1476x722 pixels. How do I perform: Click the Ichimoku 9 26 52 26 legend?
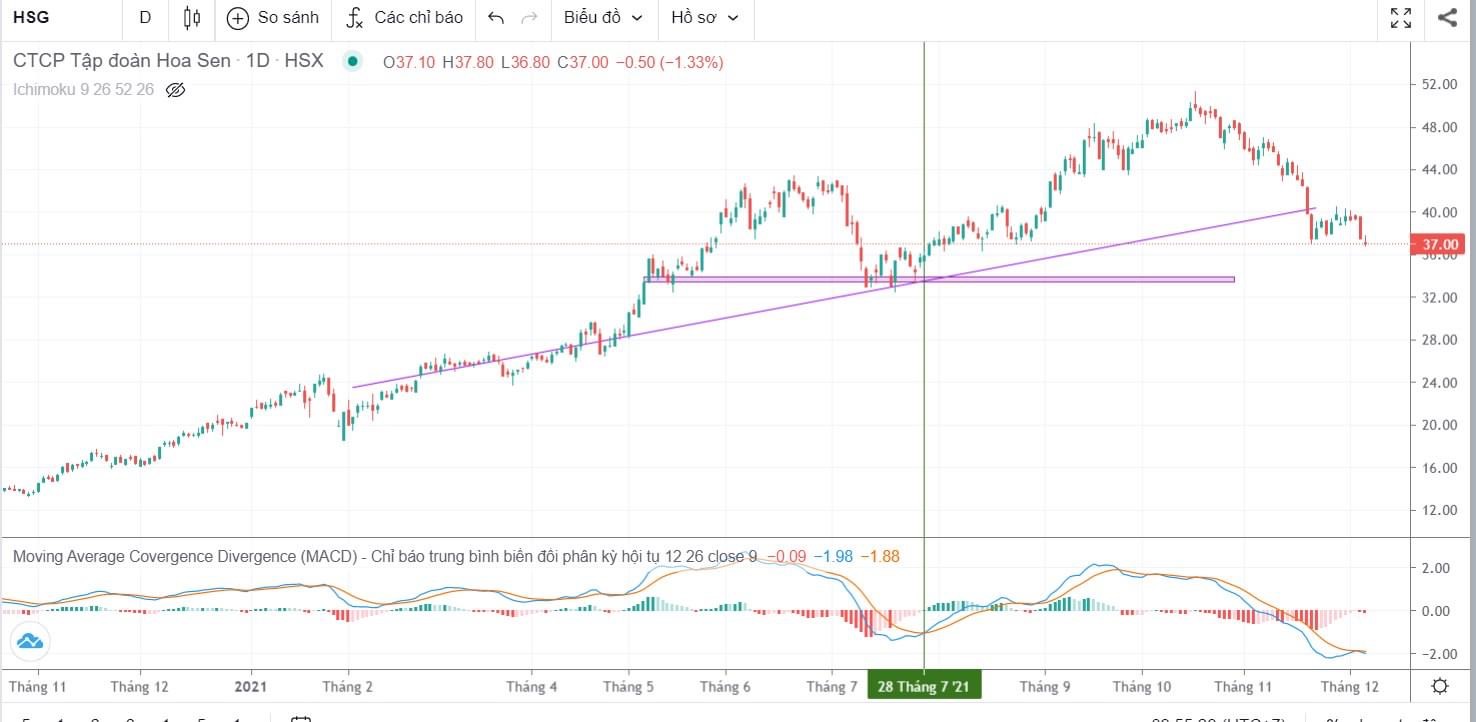(x=84, y=90)
